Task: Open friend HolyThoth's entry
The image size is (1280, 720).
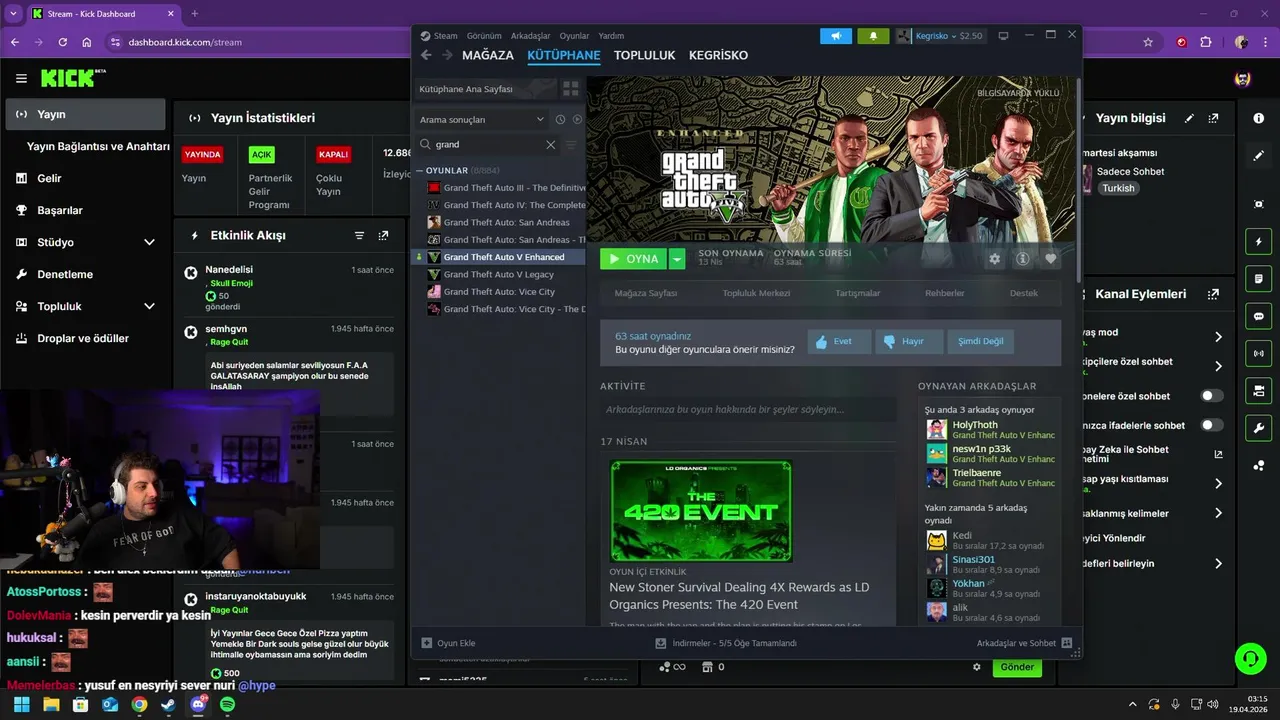Action: 990,430
